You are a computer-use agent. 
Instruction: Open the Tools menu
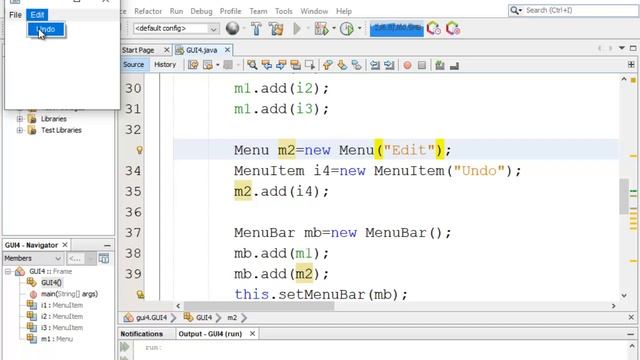[284, 11]
